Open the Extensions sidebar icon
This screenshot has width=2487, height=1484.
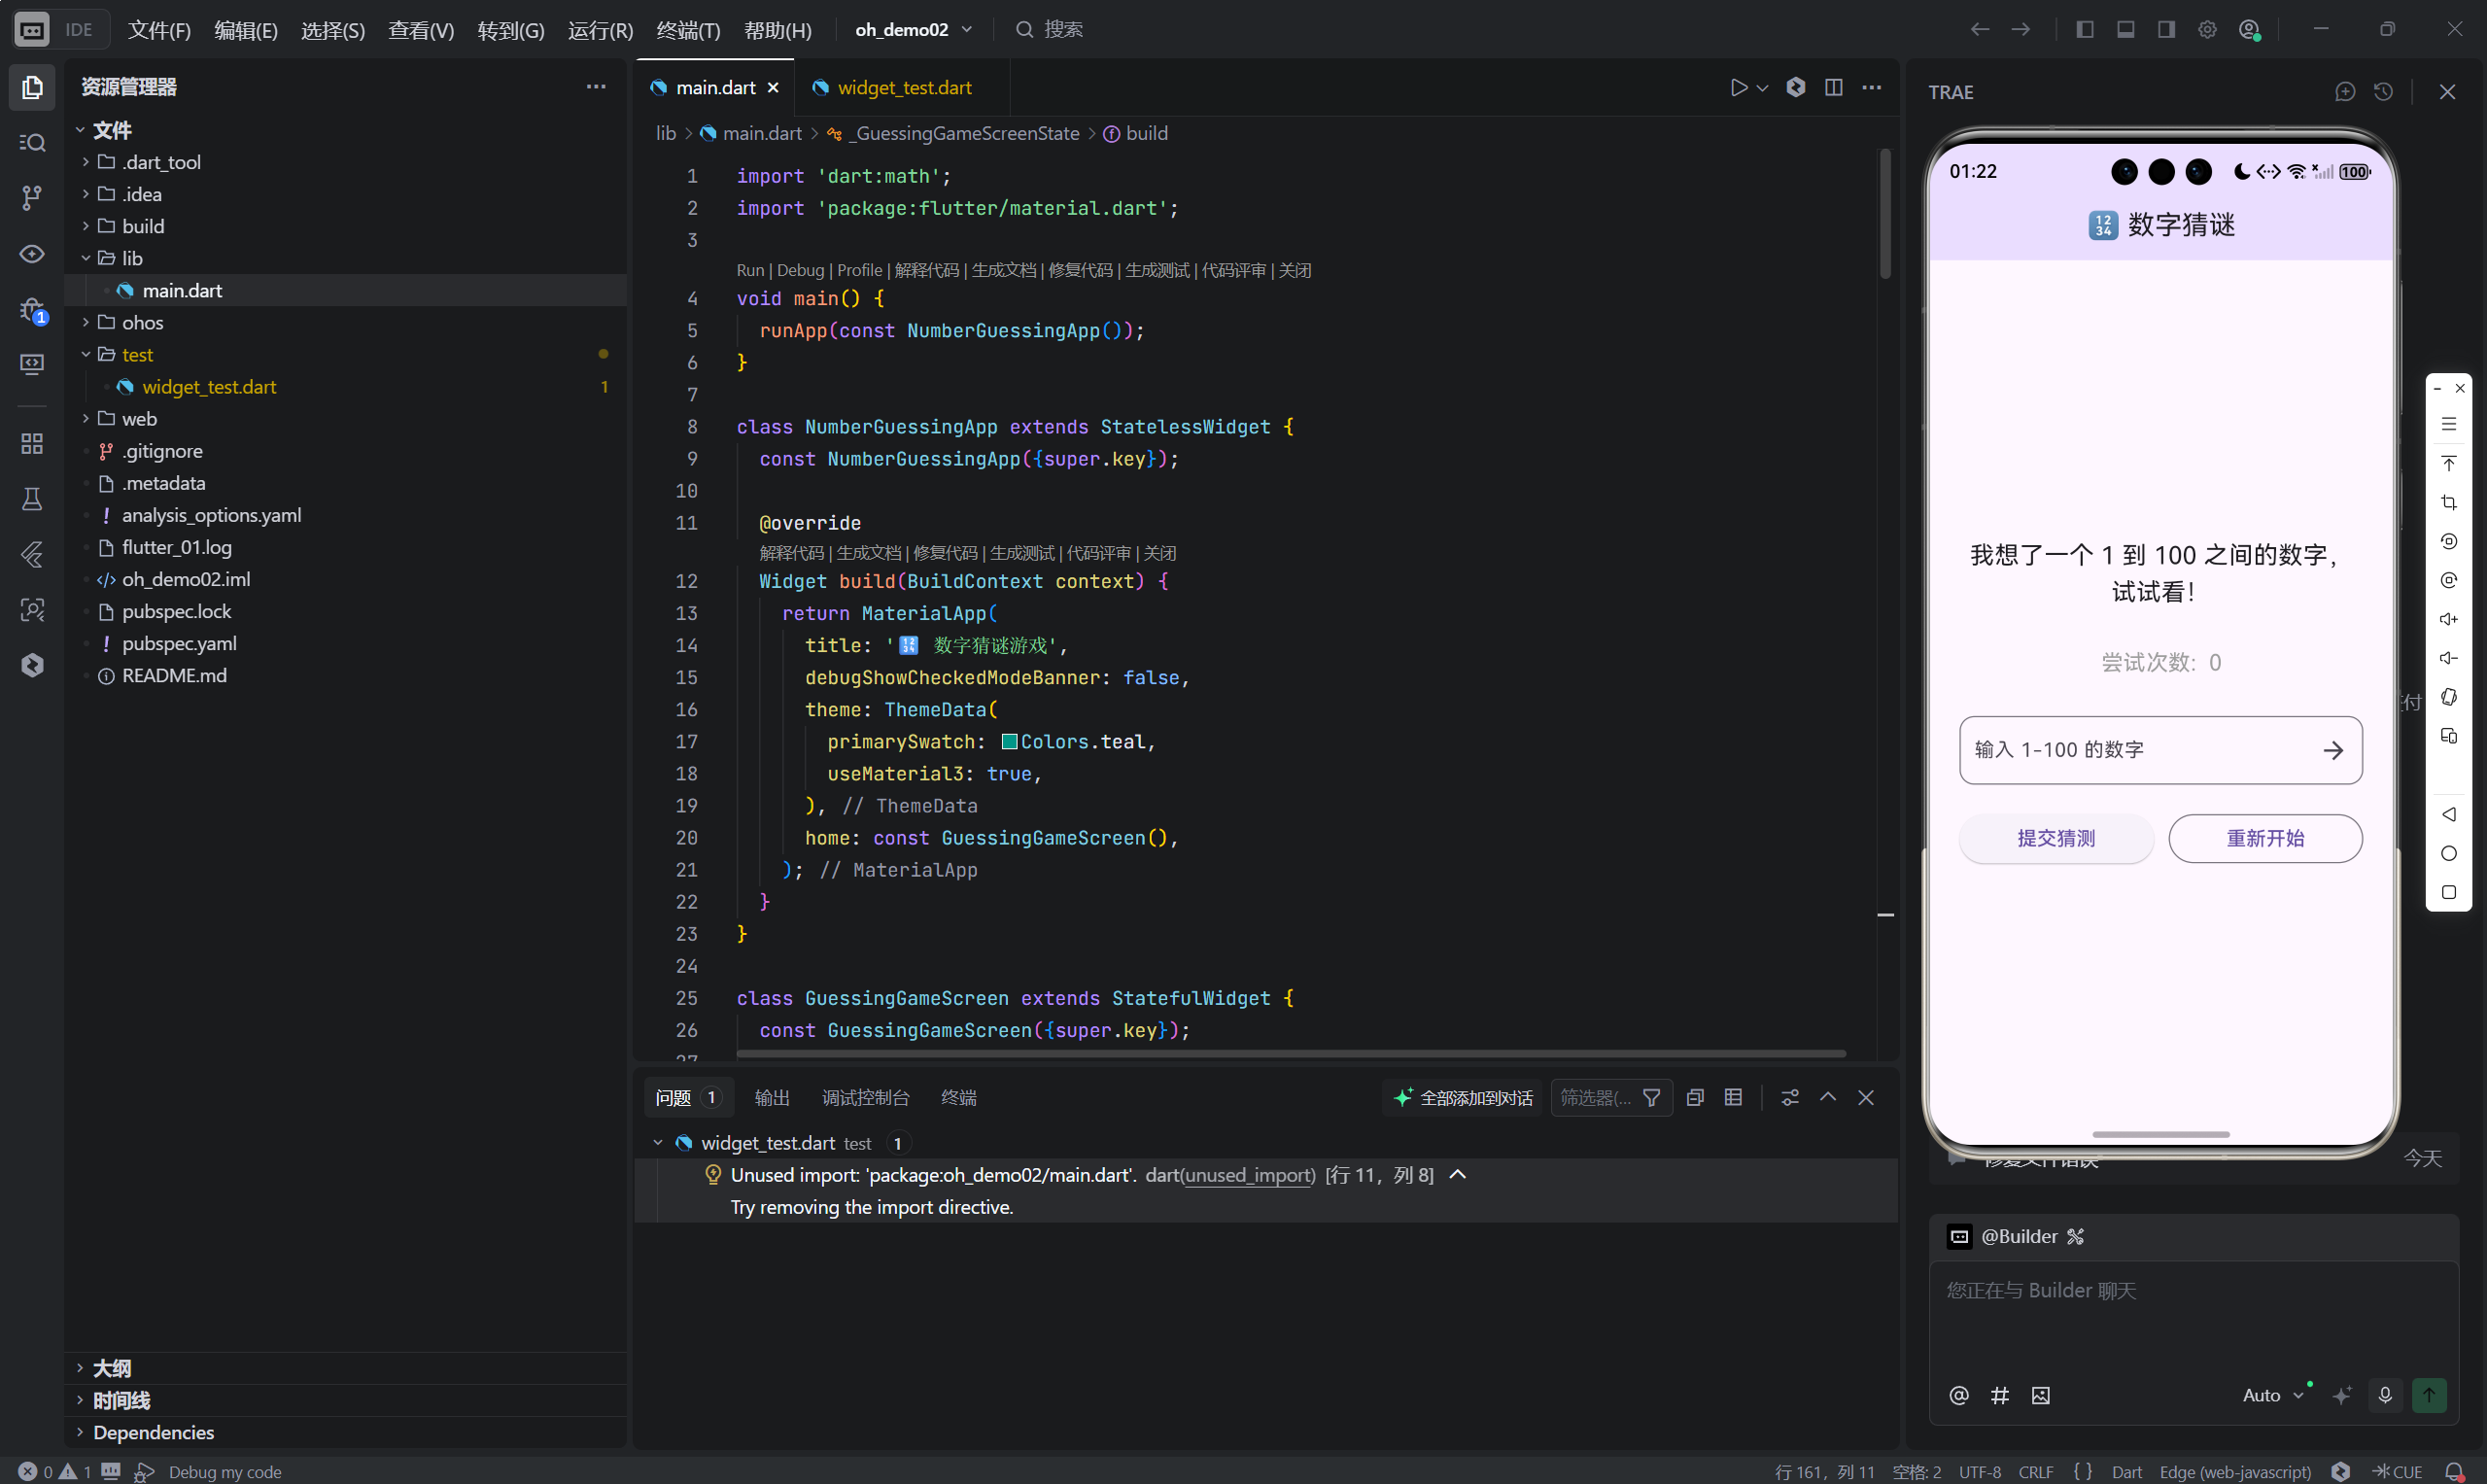(32, 443)
